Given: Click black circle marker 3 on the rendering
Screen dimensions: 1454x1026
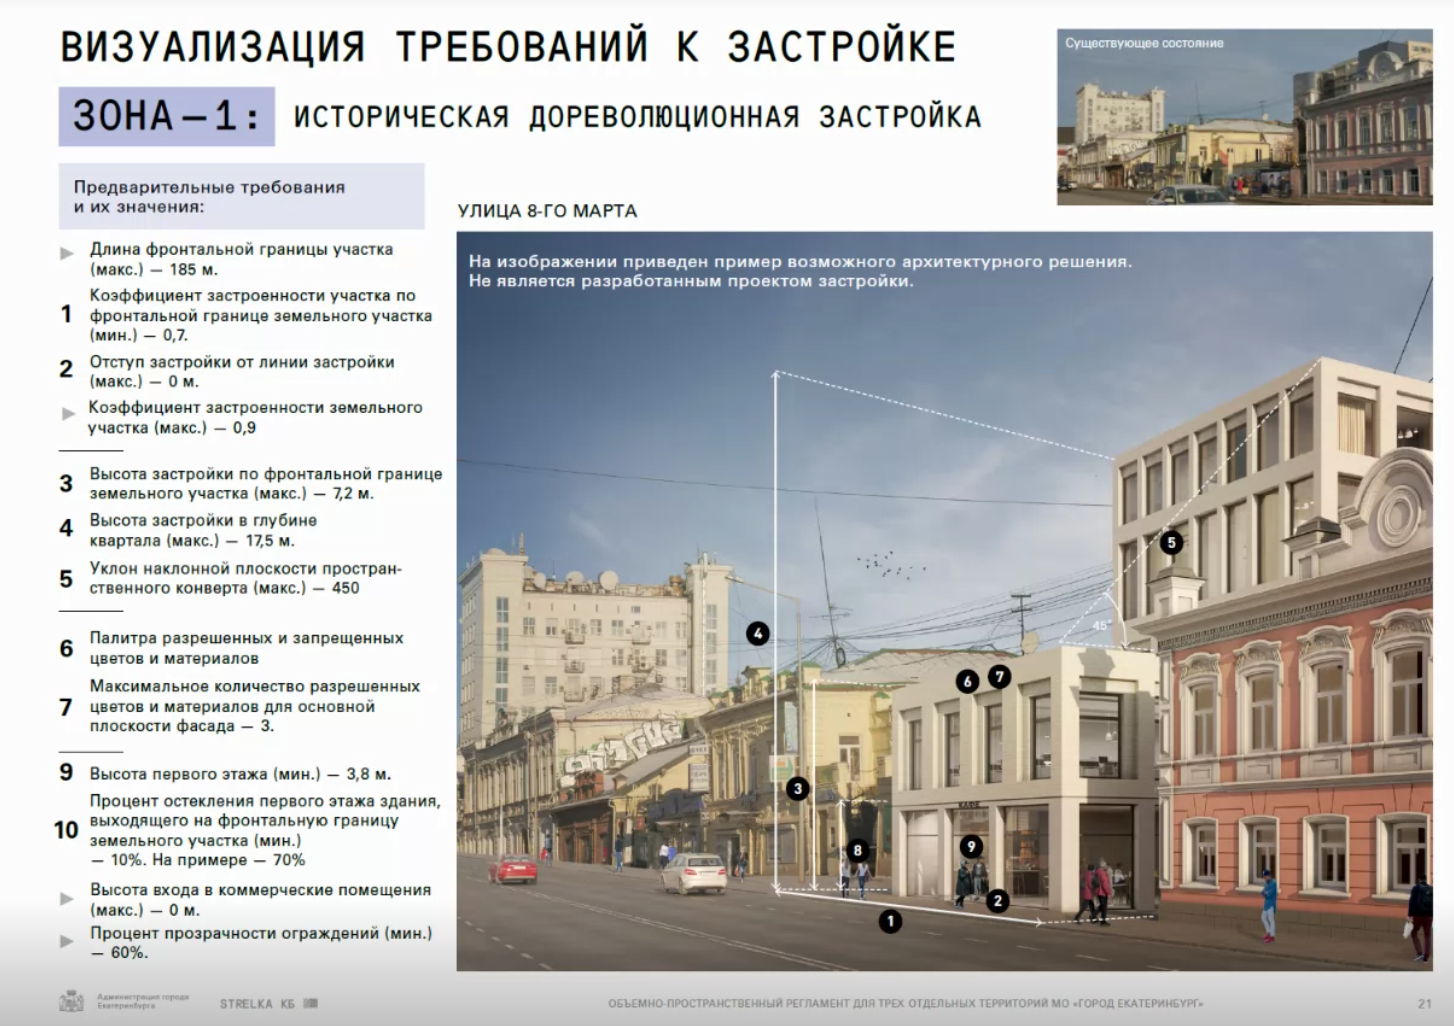Looking at the screenshot, I should (x=797, y=788).
